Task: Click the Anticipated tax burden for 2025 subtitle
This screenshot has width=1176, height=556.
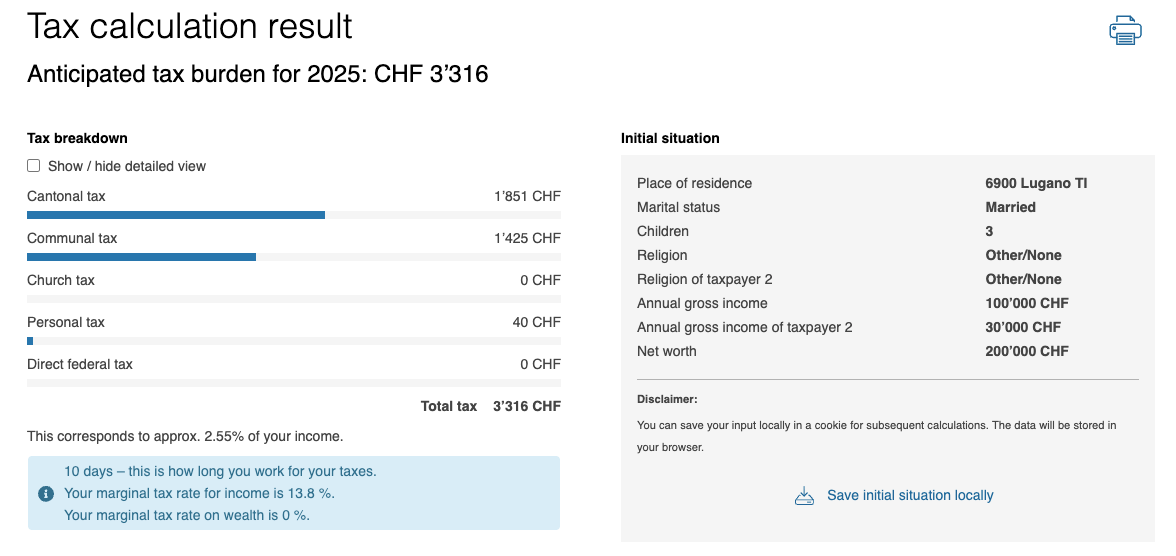Action: click(257, 74)
